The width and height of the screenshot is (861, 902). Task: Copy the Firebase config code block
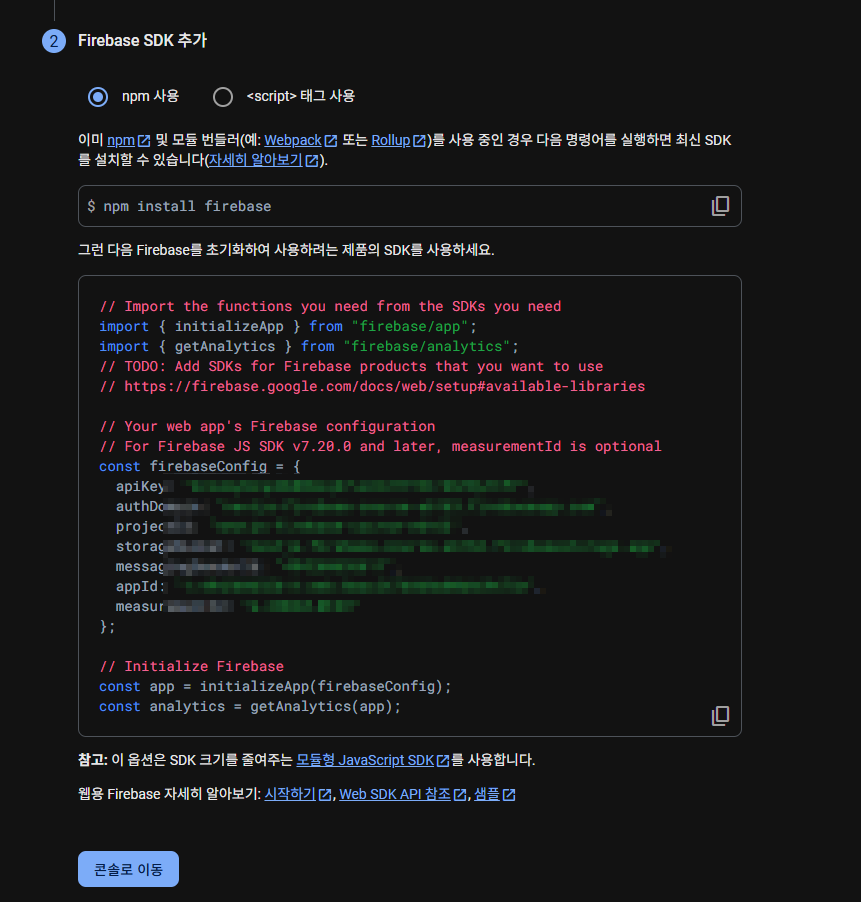720,716
